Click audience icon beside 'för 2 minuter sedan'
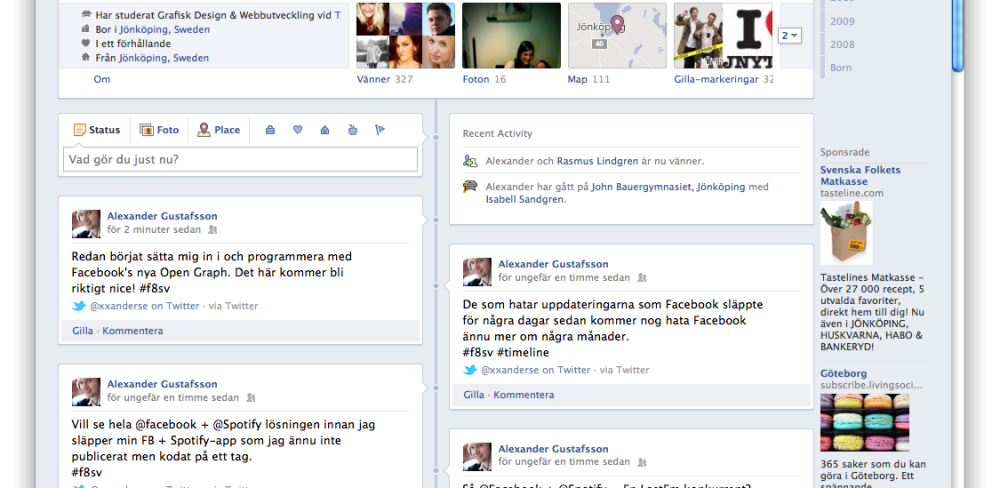 point(212,230)
